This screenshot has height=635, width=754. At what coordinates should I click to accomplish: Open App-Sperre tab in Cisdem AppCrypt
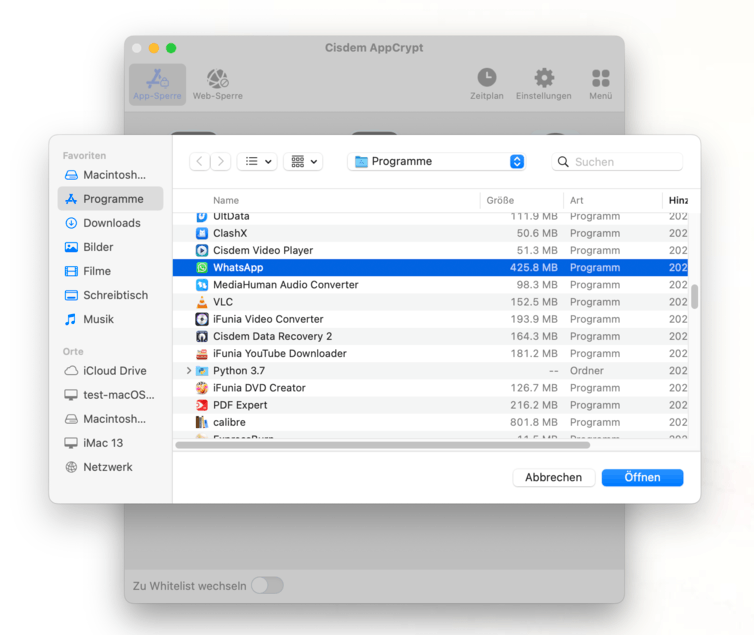coord(157,84)
